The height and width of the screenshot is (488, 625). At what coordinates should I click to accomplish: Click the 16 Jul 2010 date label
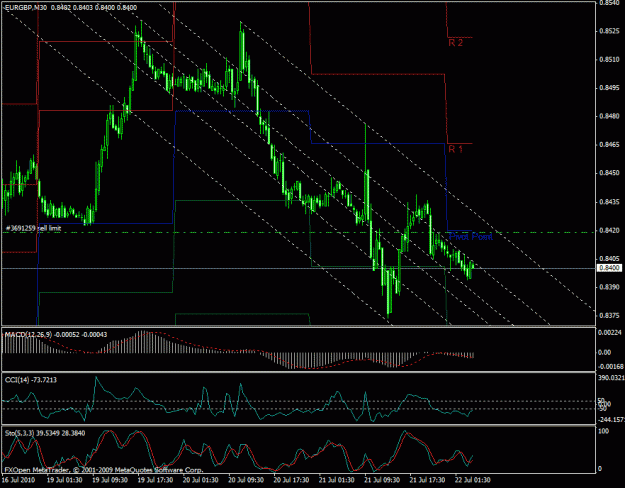[19, 480]
